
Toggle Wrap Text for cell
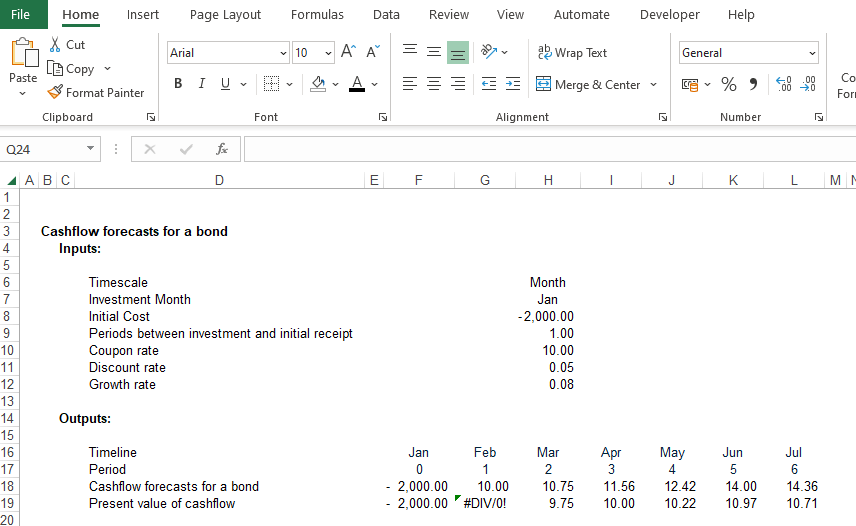point(572,53)
